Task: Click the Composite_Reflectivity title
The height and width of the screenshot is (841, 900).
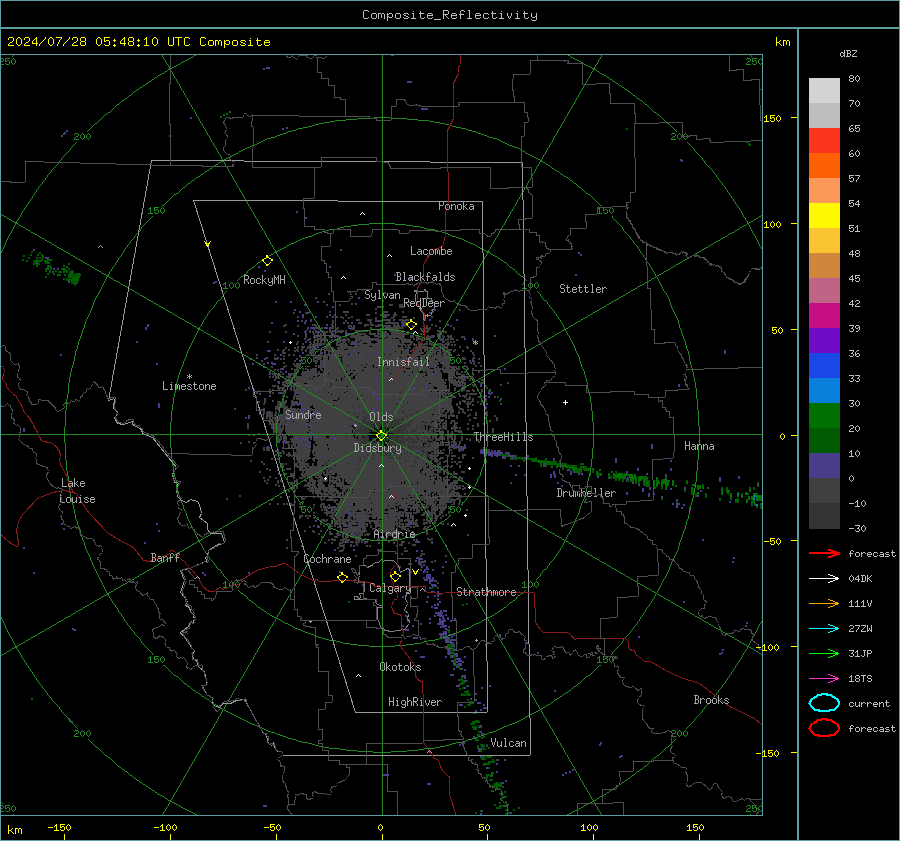Action: click(x=449, y=15)
